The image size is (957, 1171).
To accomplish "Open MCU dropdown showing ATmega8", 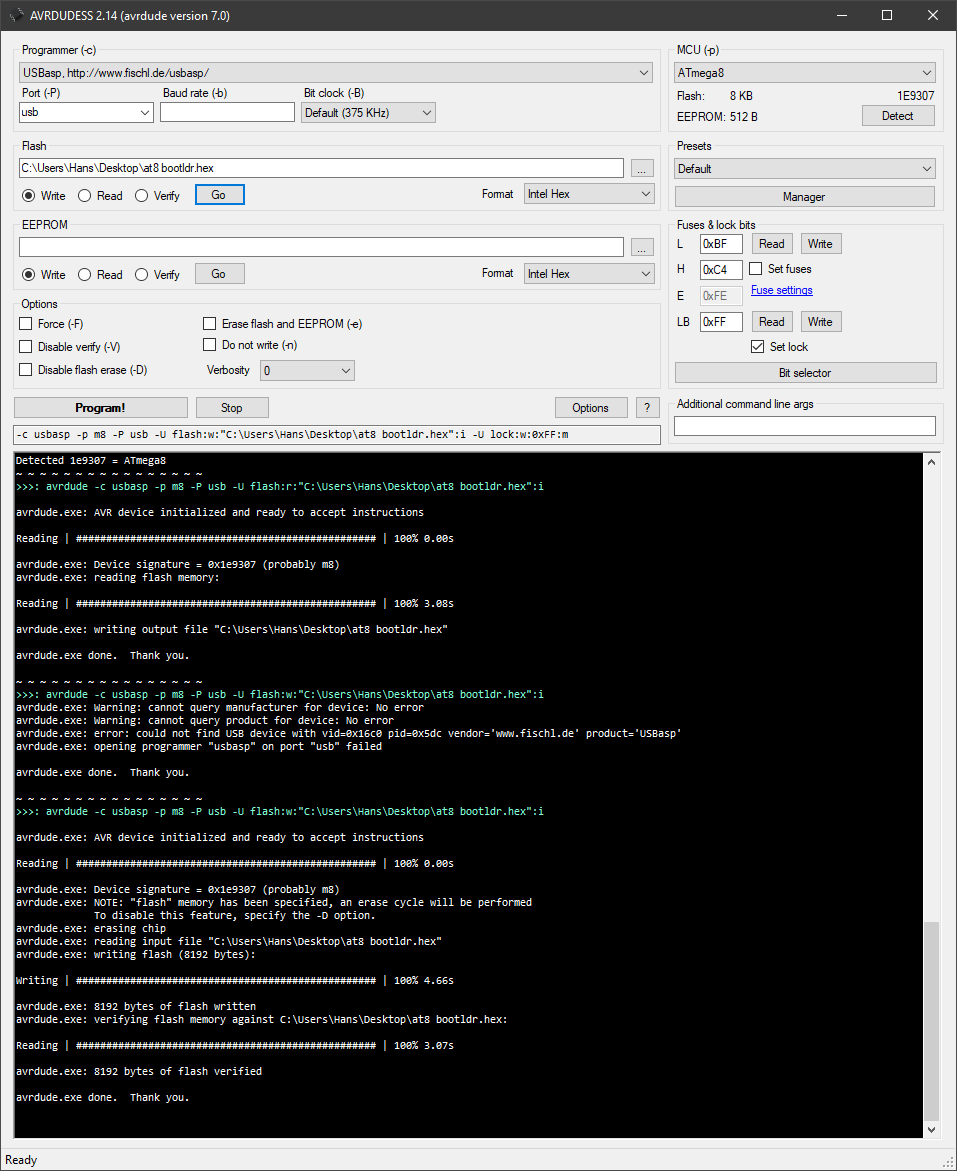I will (805, 73).
